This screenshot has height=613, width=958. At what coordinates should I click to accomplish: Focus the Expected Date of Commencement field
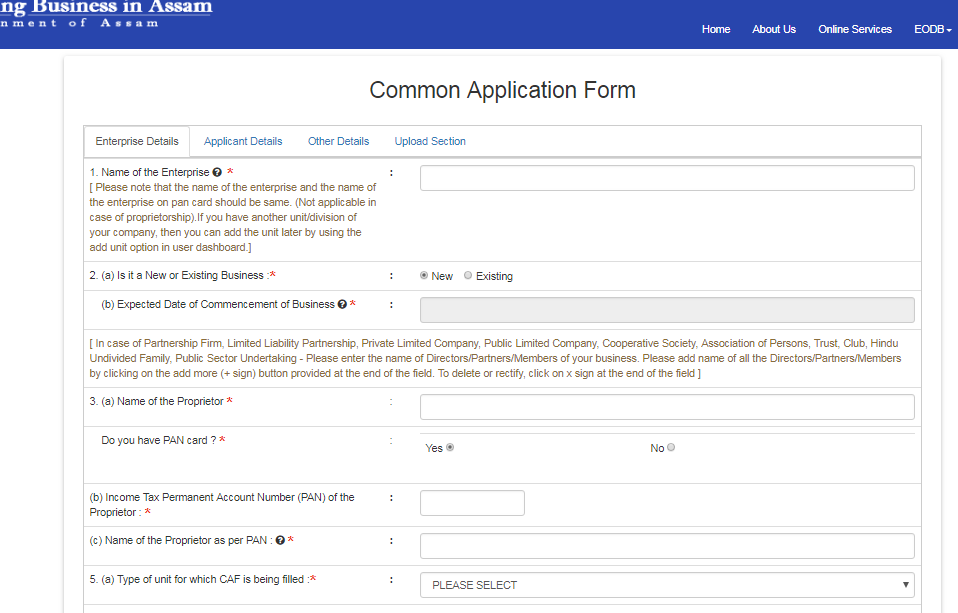pos(667,310)
